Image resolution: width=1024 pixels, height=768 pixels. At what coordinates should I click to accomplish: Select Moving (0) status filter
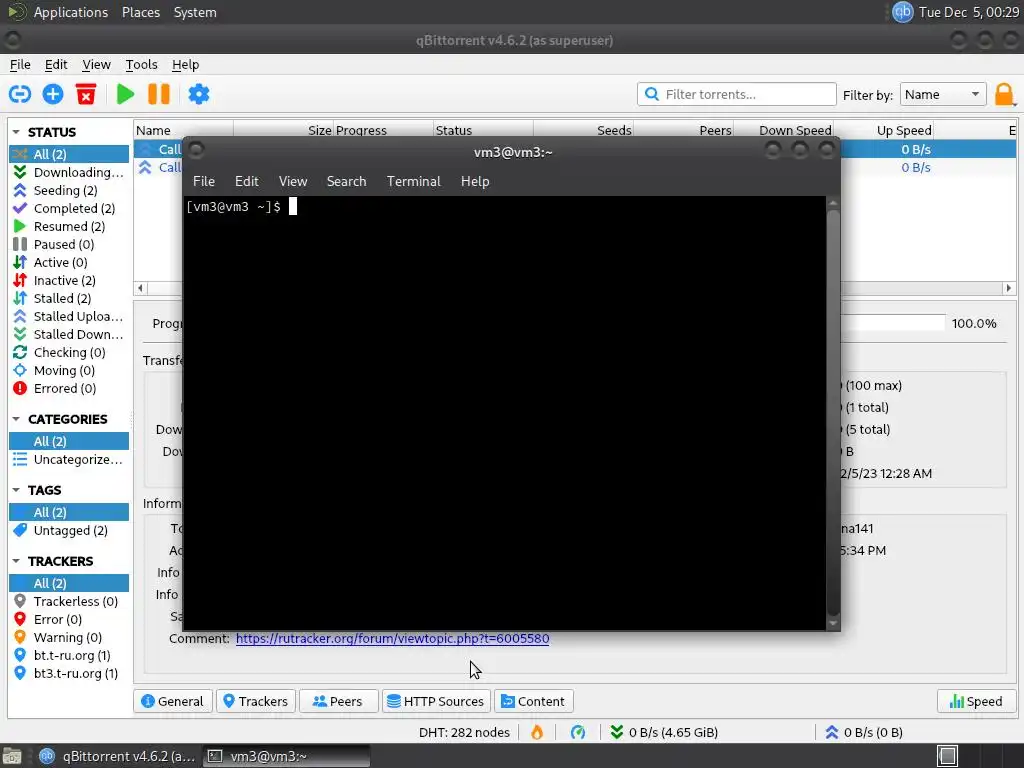pos(69,370)
